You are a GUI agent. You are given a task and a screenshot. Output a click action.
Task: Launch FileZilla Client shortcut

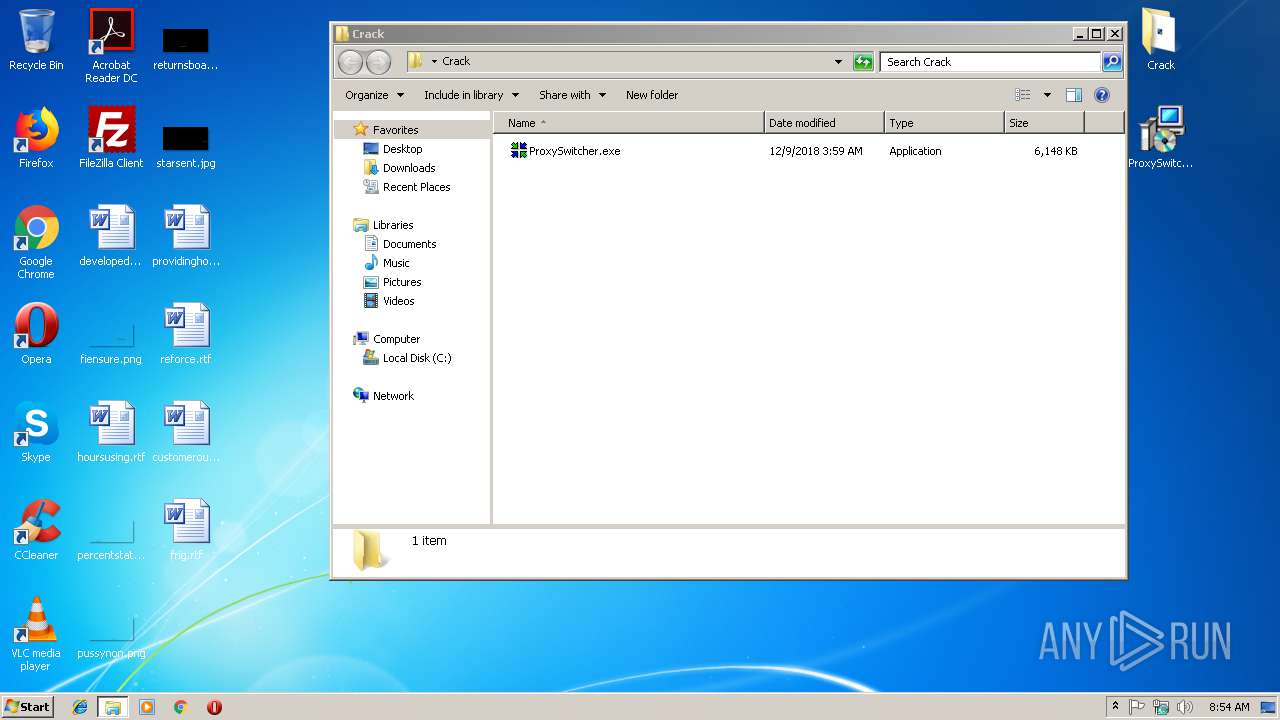[111, 138]
